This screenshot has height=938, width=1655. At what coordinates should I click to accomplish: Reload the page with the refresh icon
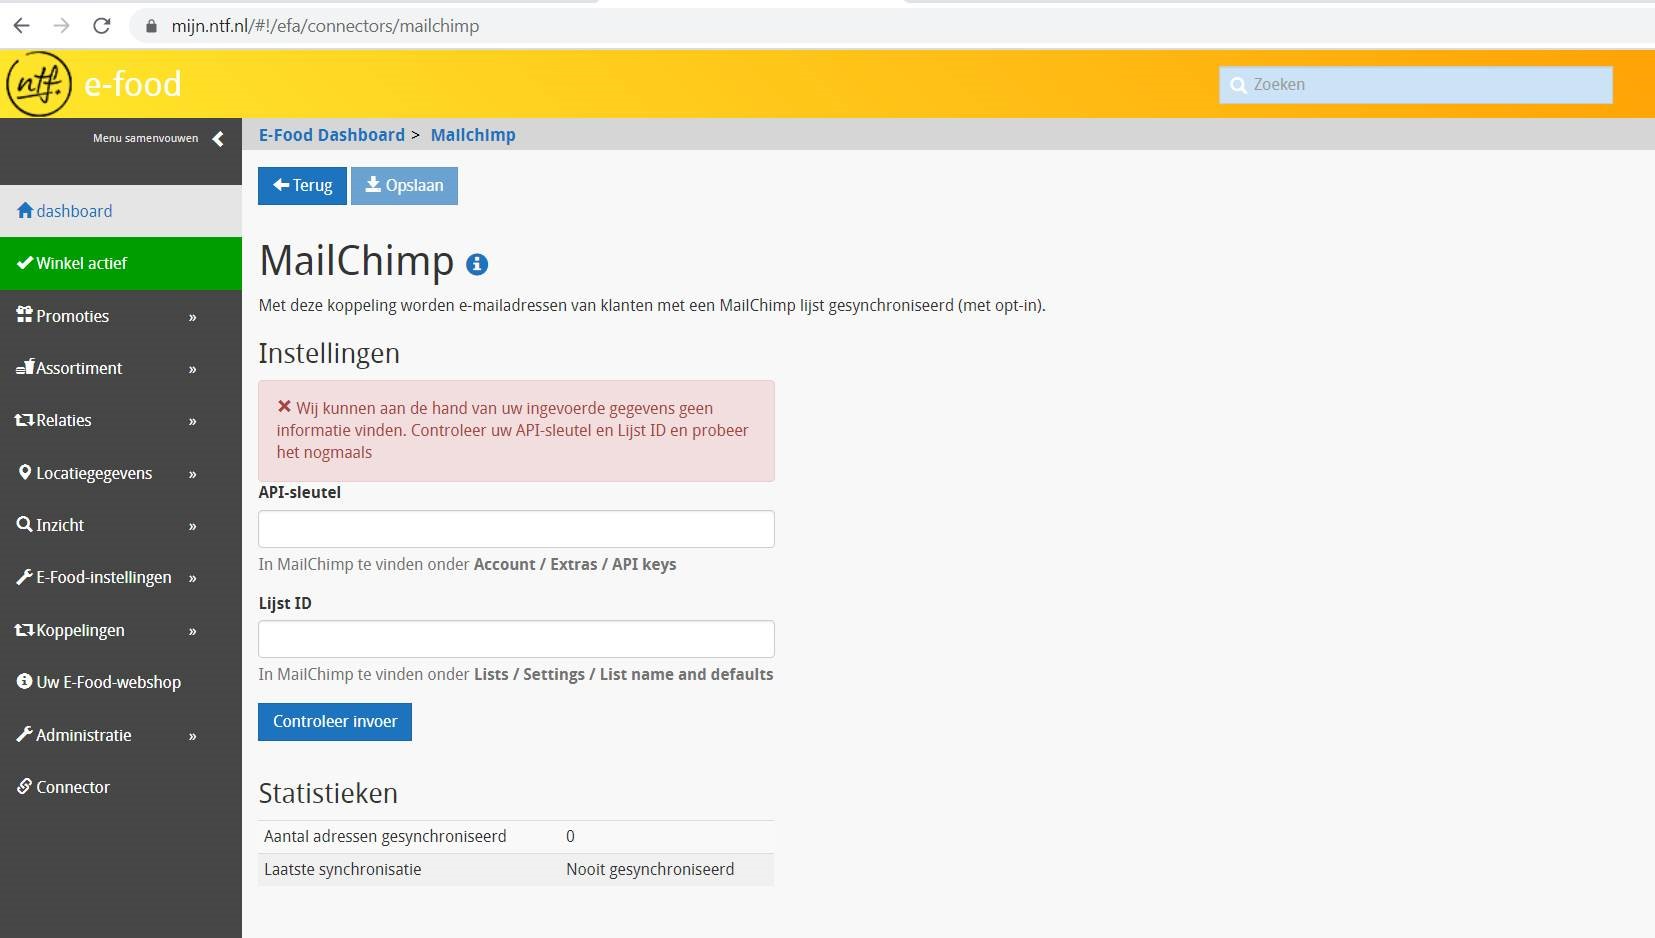click(x=101, y=26)
